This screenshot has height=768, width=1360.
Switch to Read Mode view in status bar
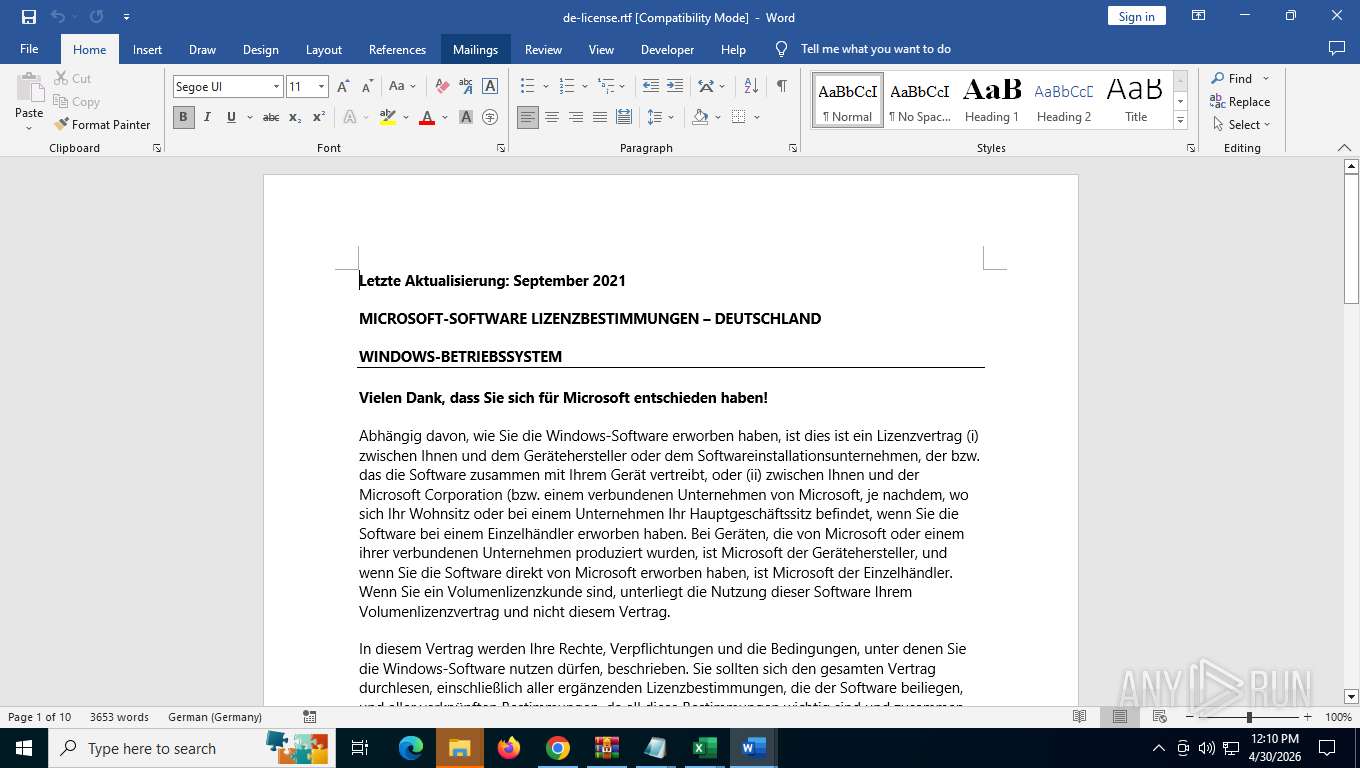coord(1080,717)
